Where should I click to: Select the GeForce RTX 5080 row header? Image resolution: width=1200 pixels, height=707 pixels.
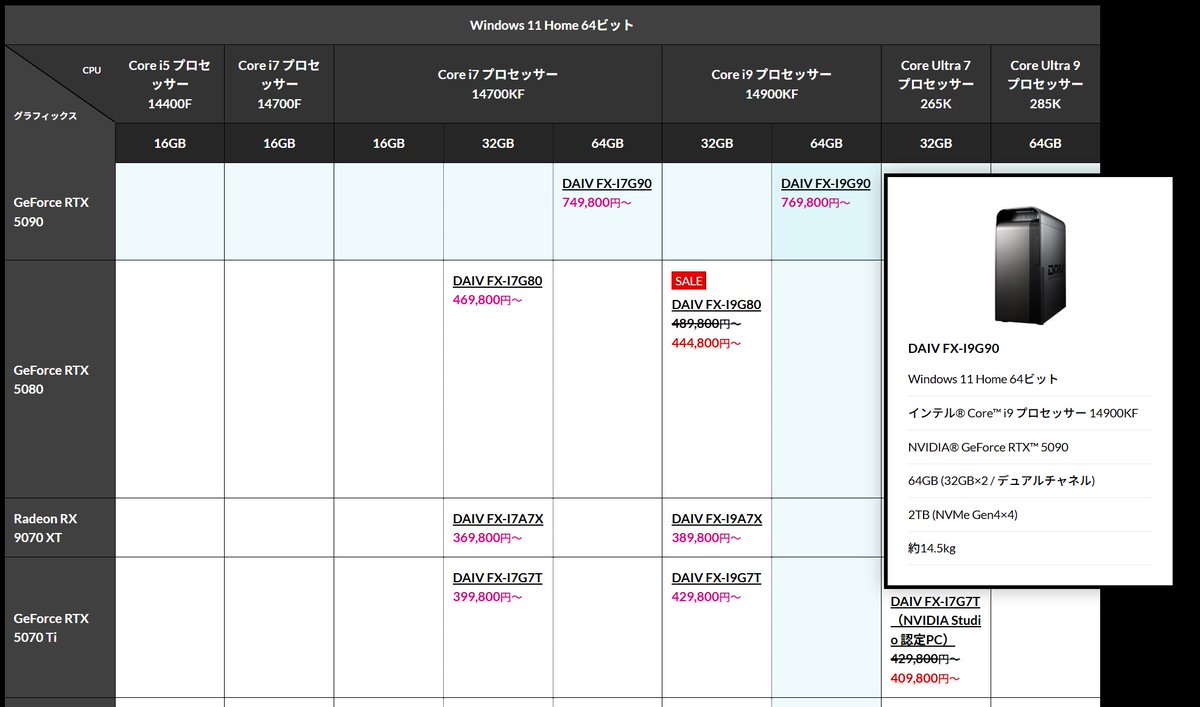coord(60,379)
